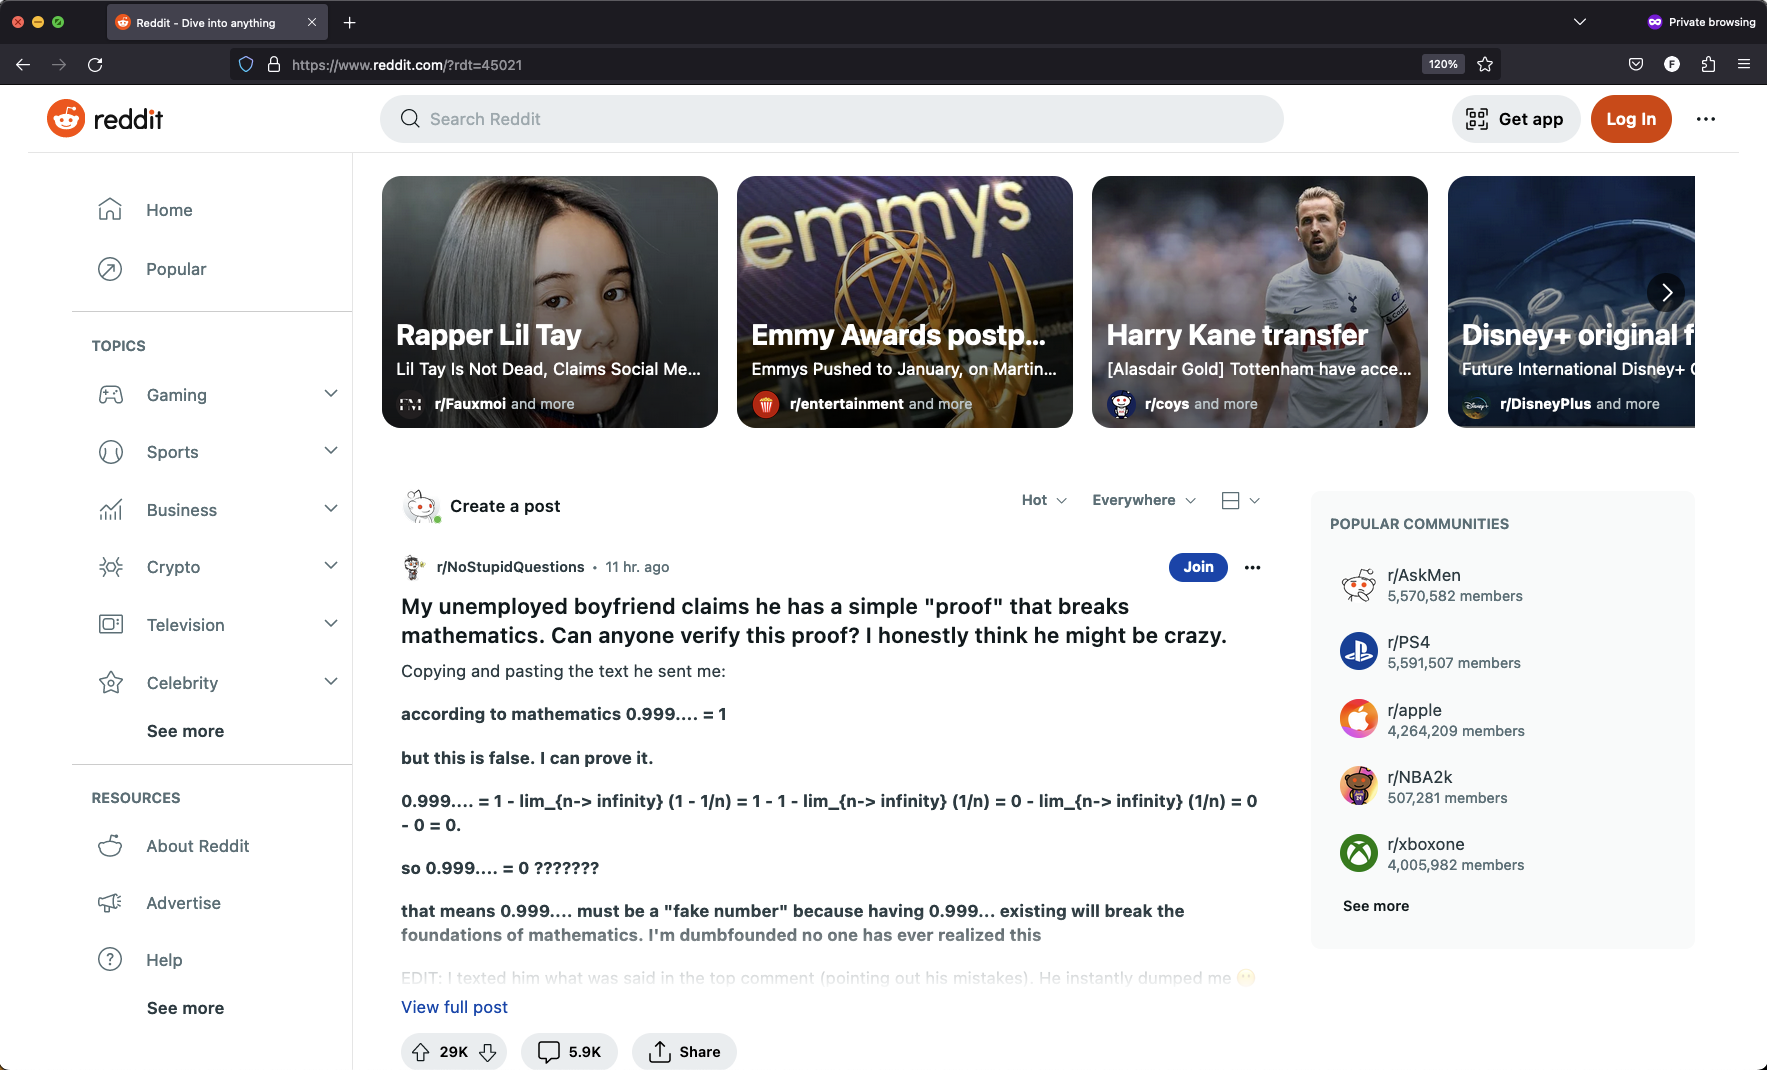Open the Rapper Lil Tay trending card
Viewport: 1767px width, 1070px height.
pyautogui.click(x=550, y=302)
